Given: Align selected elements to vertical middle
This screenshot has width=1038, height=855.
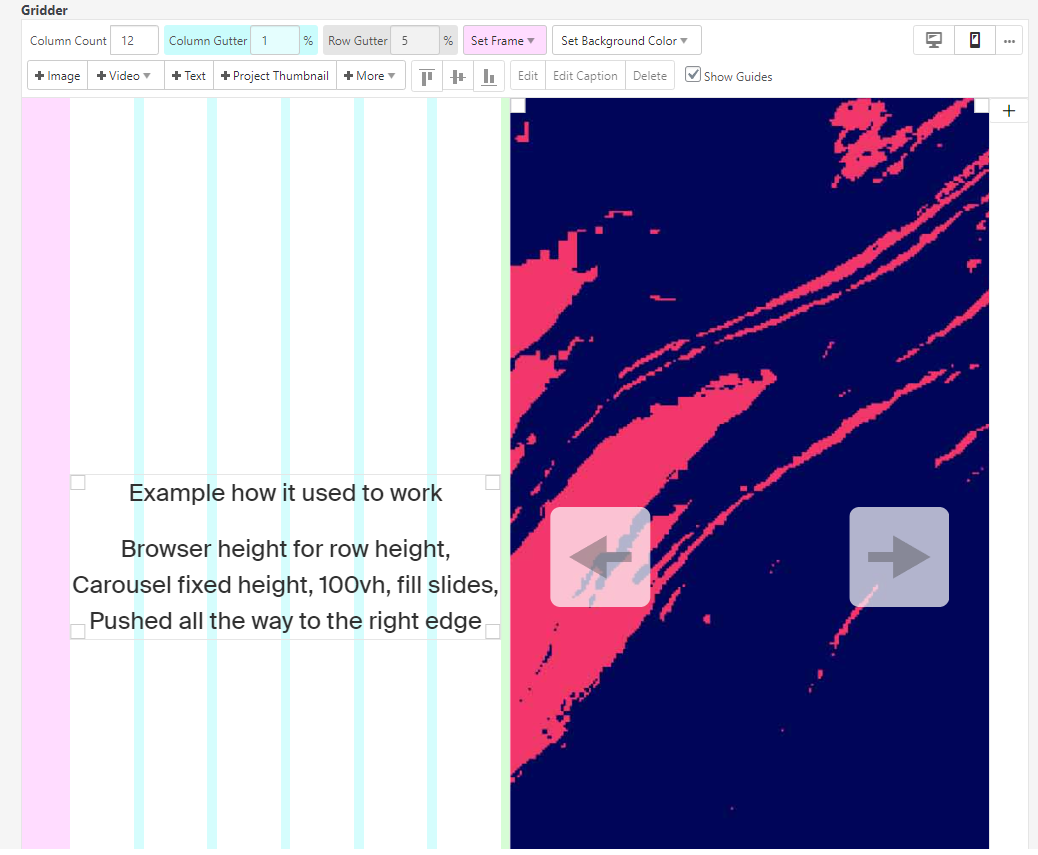Looking at the screenshot, I should click(458, 76).
